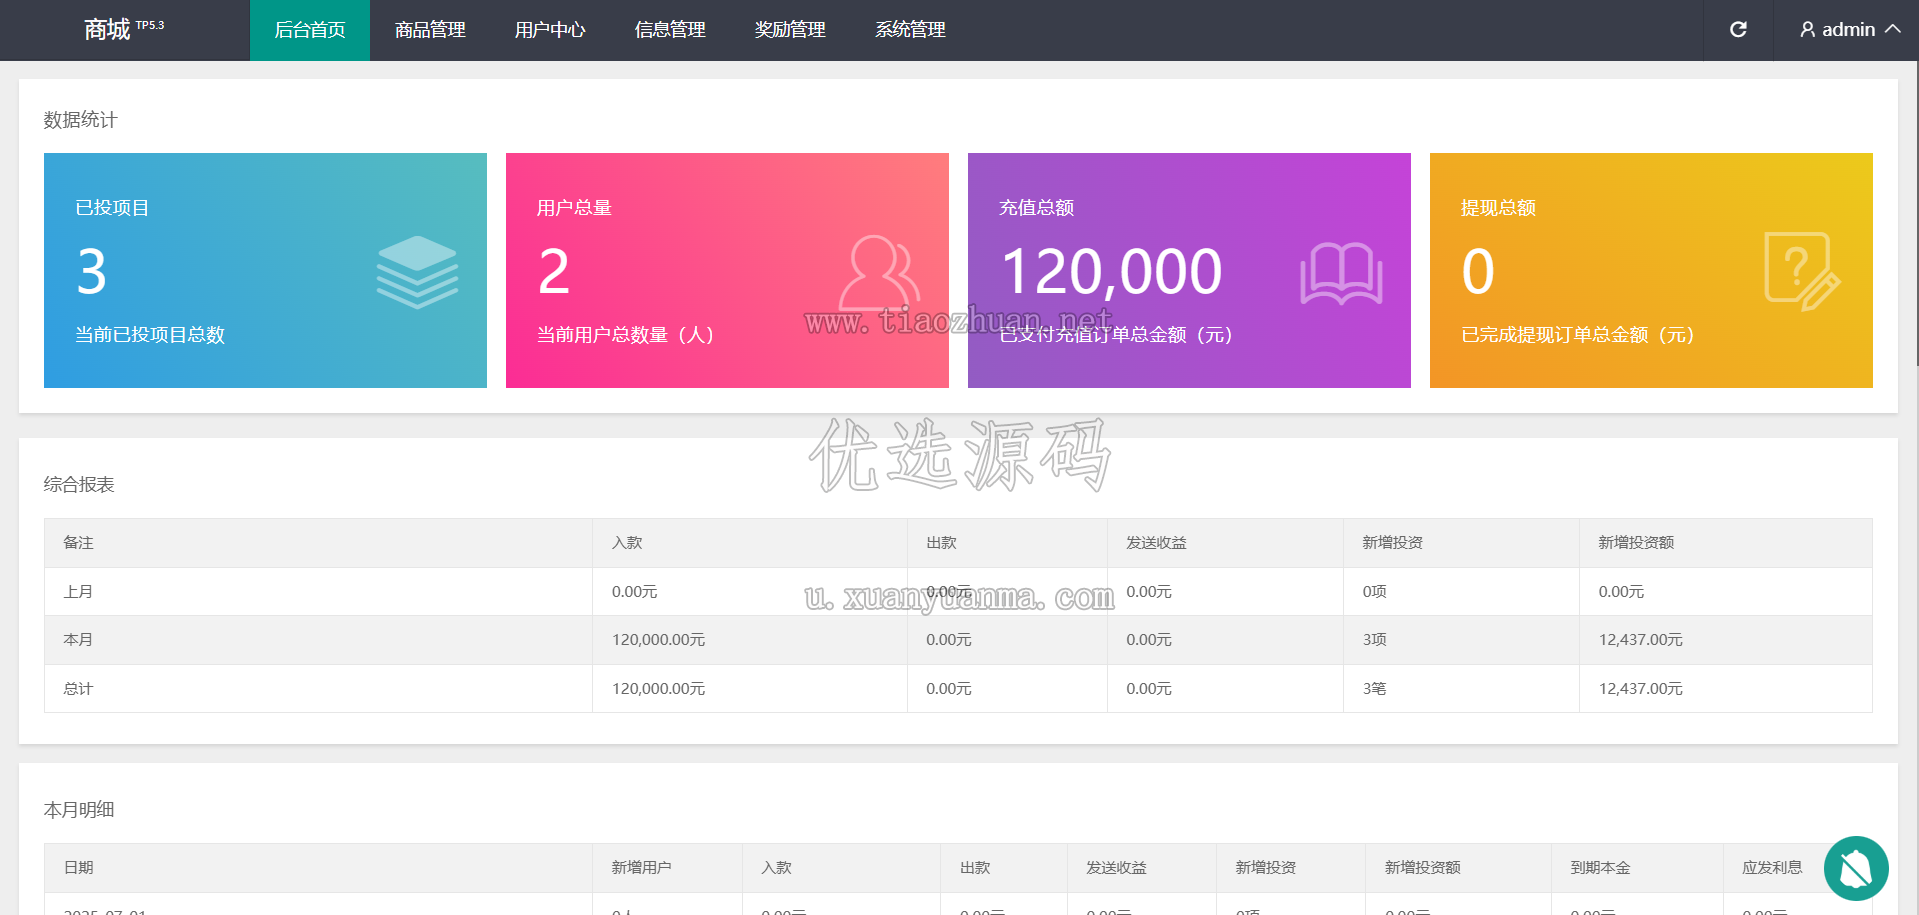This screenshot has height=915, width=1919.
Task: Click the 数据统计 section heading
Action: pos(80,120)
